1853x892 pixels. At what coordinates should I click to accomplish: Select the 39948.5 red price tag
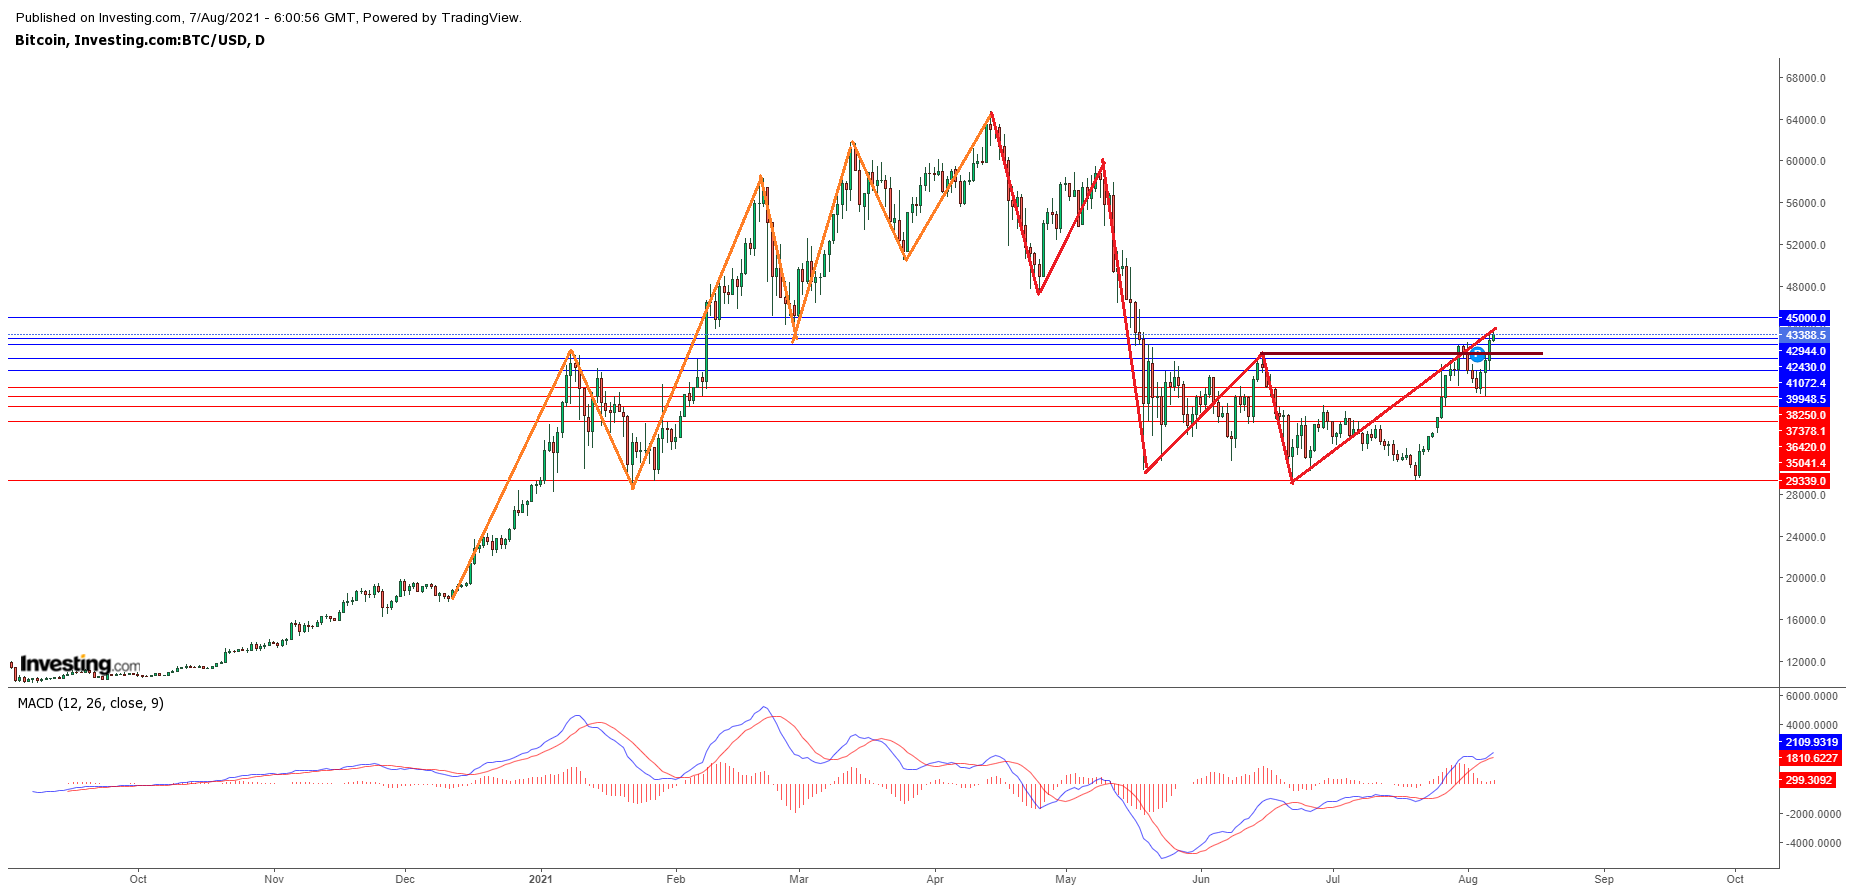(x=1805, y=399)
